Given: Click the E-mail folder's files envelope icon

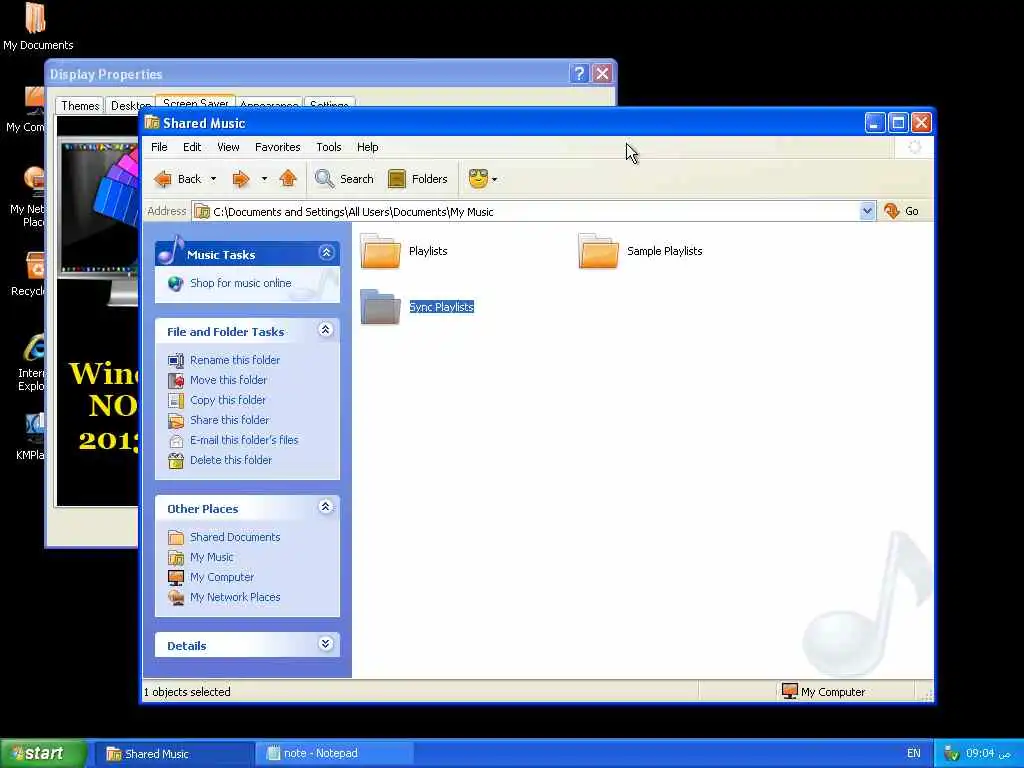Looking at the screenshot, I should pyautogui.click(x=176, y=441).
